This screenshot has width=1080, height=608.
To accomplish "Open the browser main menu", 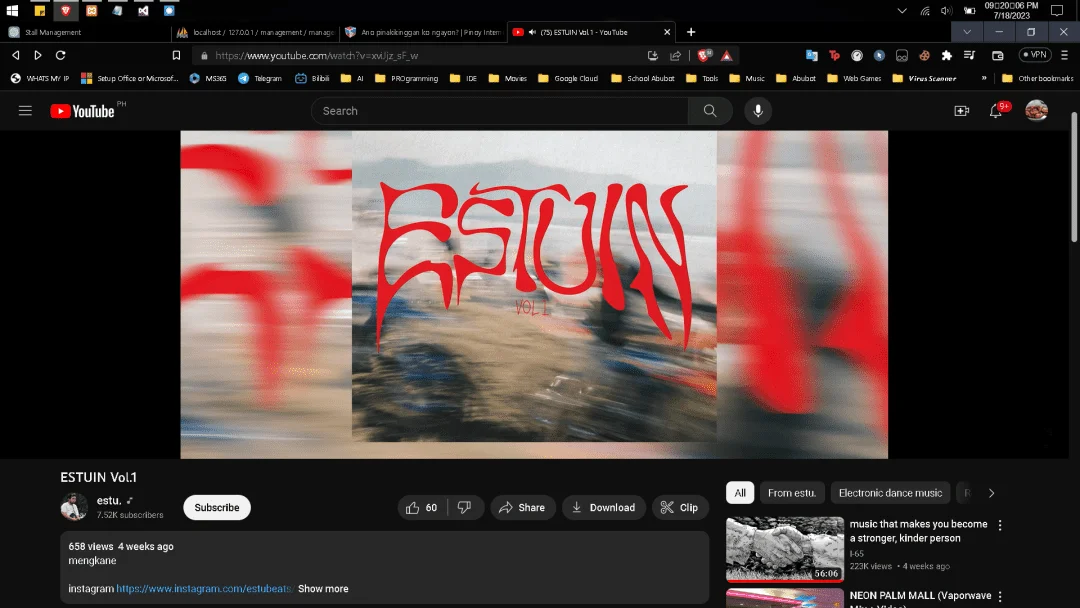I will point(1064,55).
